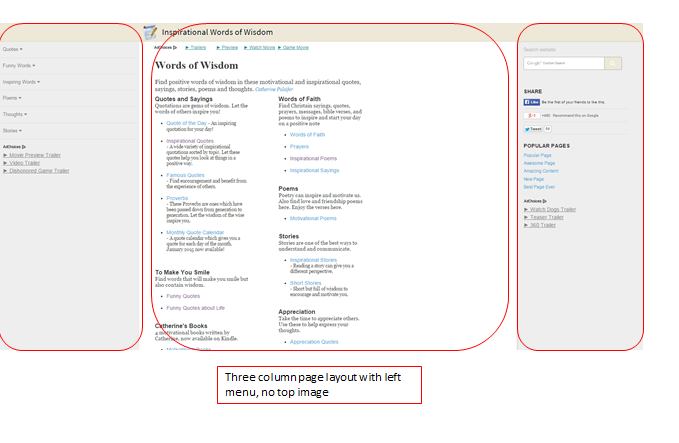This screenshot has height=443, width=679.
Task: Open the Inspiring Words dropdown menu
Action: click(x=21, y=82)
